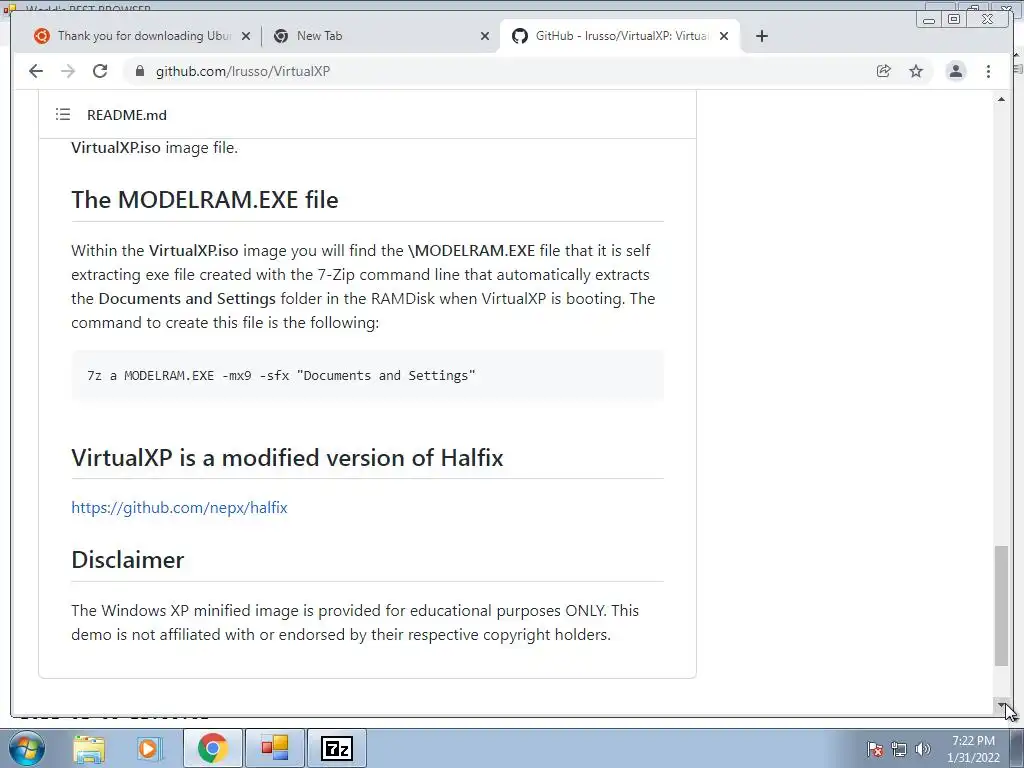Minimize the Chrome window

[929, 20]
